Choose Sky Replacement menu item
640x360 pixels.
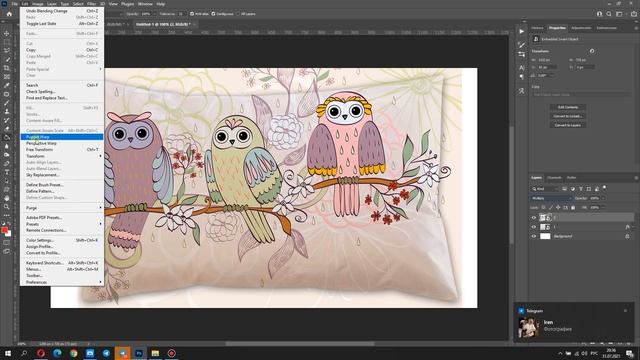pos(62,175)
